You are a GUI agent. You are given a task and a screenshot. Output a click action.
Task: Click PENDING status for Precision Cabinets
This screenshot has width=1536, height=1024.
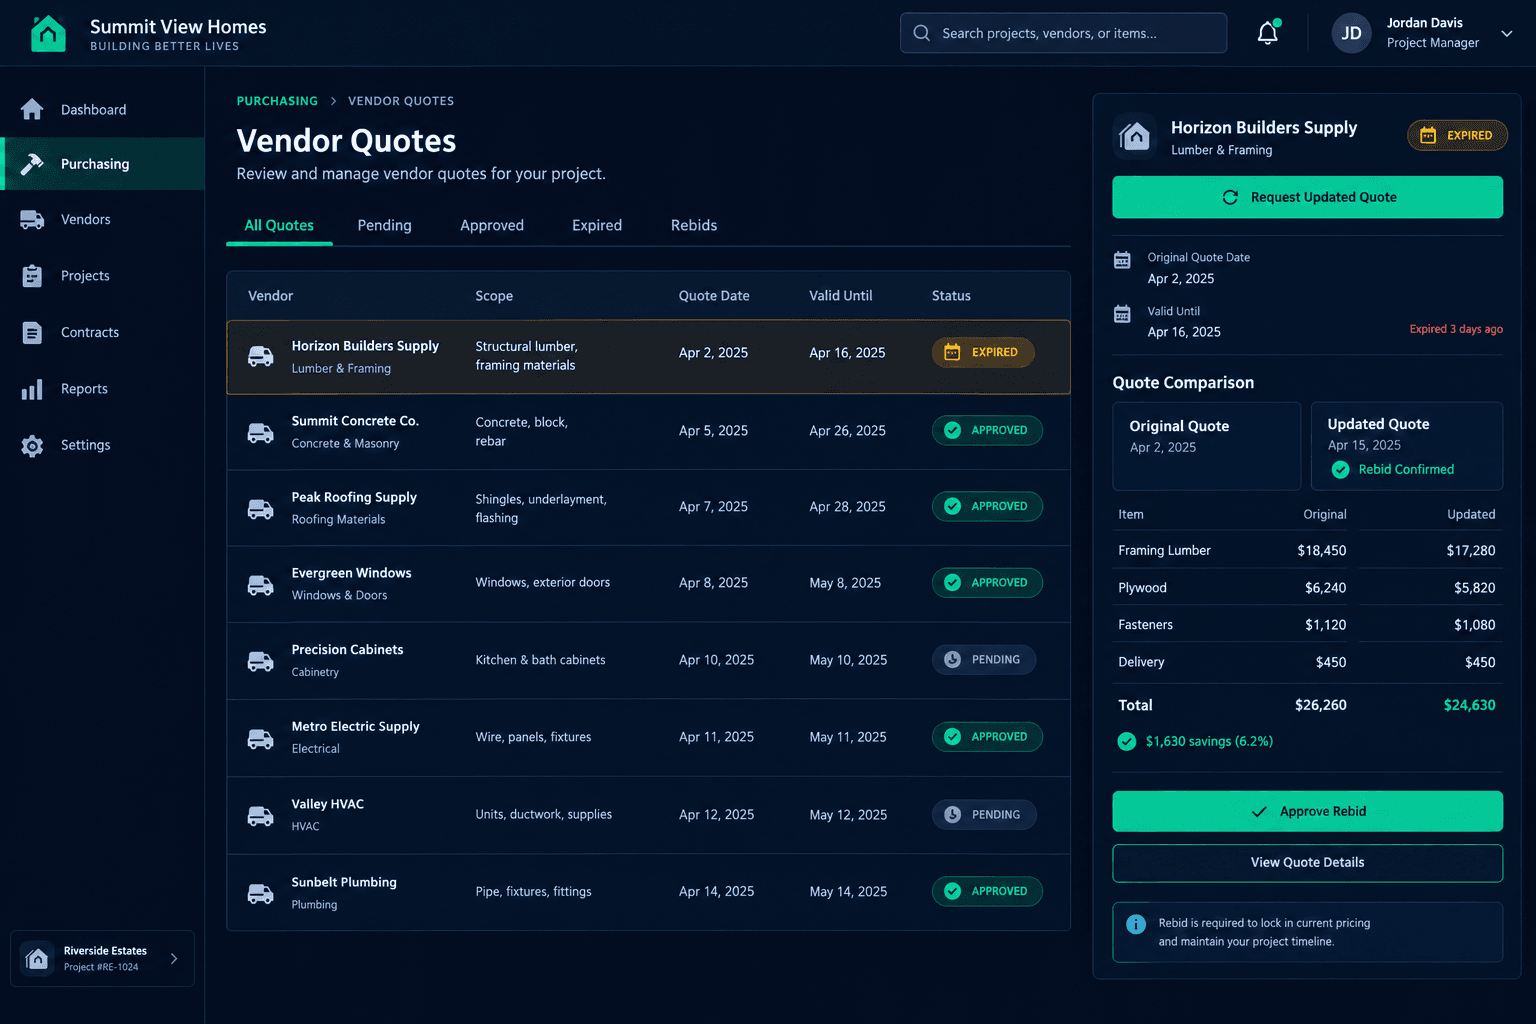point(984,660)
